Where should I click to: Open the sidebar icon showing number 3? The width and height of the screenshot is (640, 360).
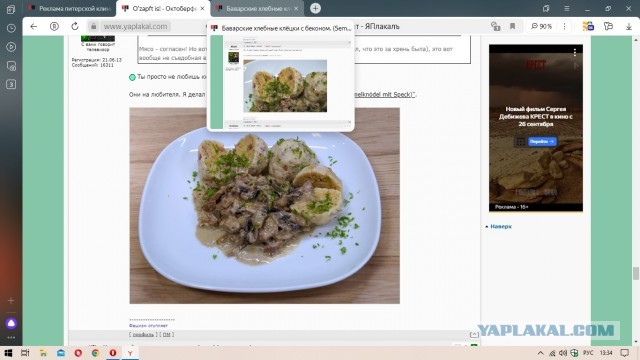pyautogui.click(x=11, y=84)
